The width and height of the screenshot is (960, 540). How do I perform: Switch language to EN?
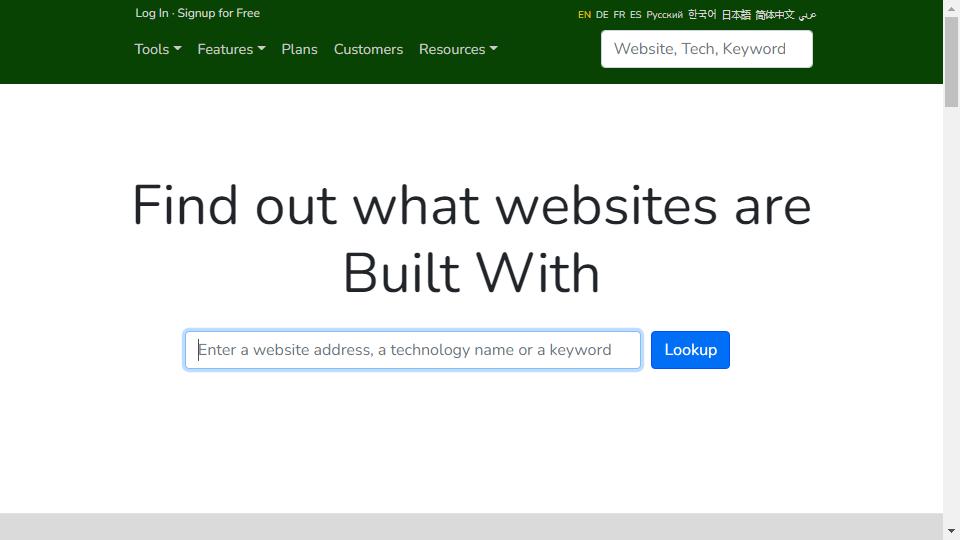[584, 15]
